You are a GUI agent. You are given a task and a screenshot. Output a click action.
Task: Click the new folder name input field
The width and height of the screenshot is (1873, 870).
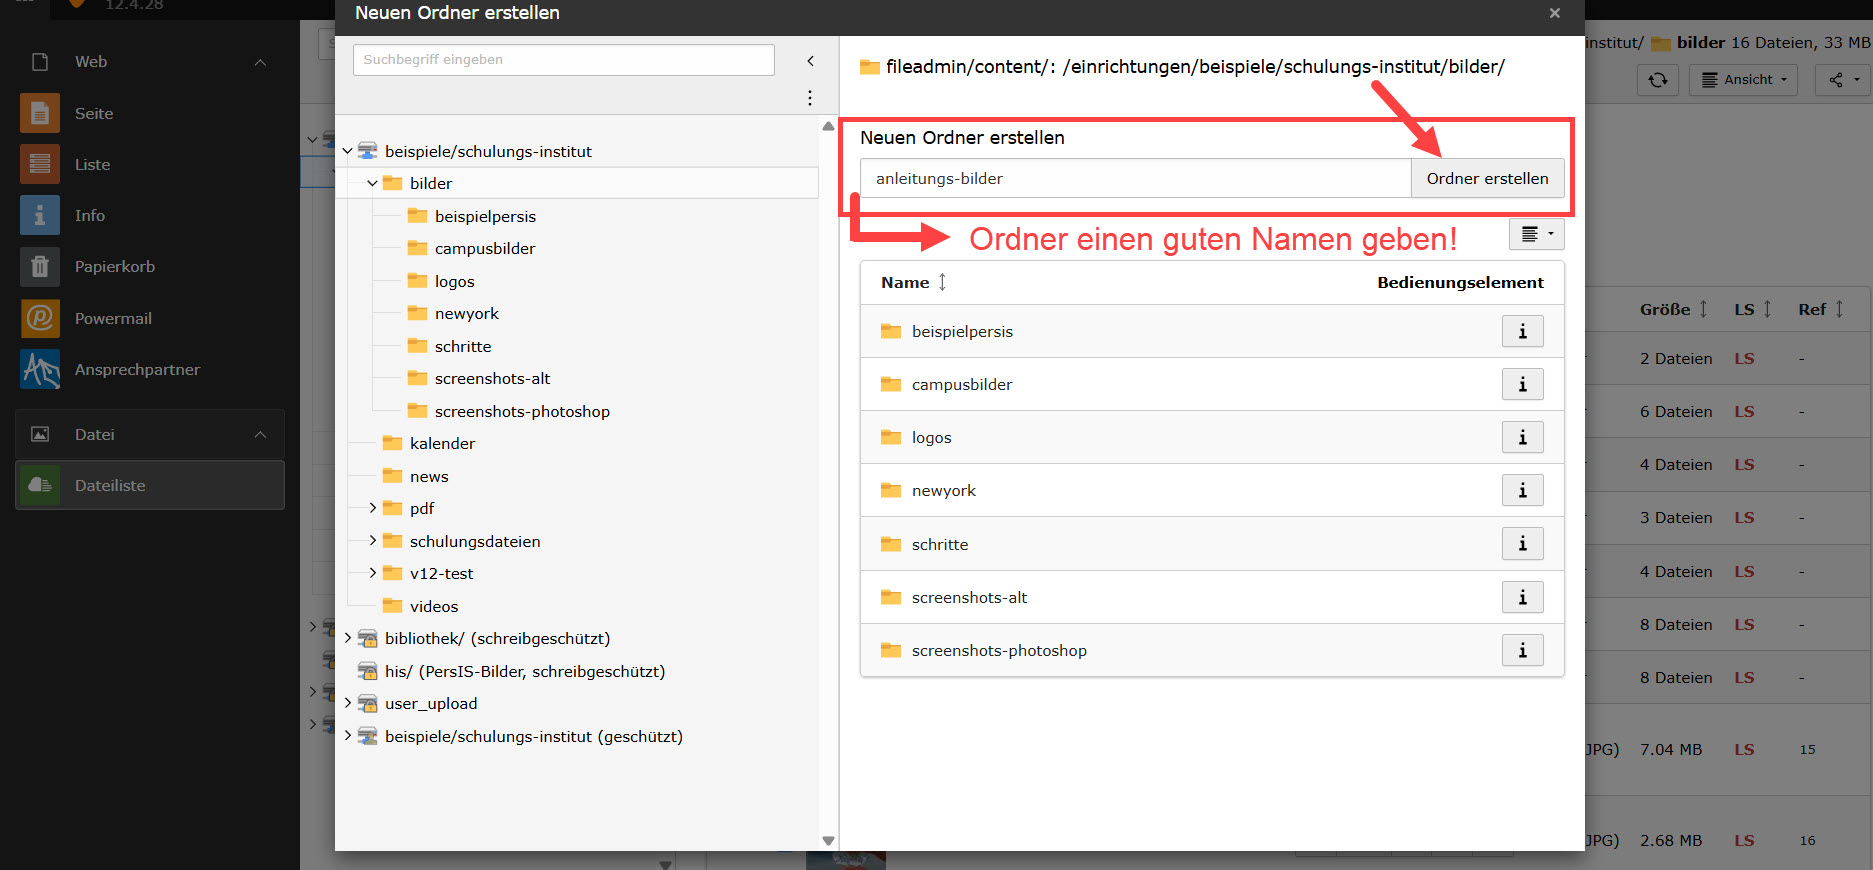click(x=1135, y=179)
